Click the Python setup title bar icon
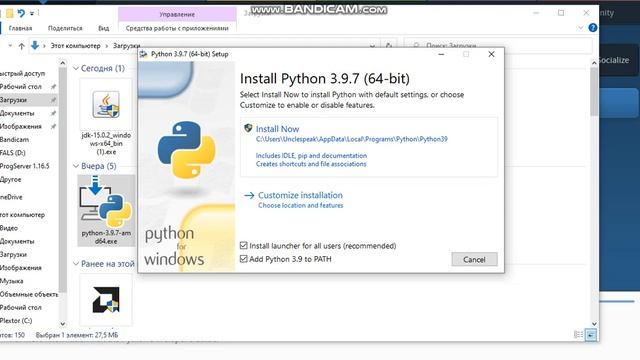This screenshot has height=360, width=640. [143, 54]
